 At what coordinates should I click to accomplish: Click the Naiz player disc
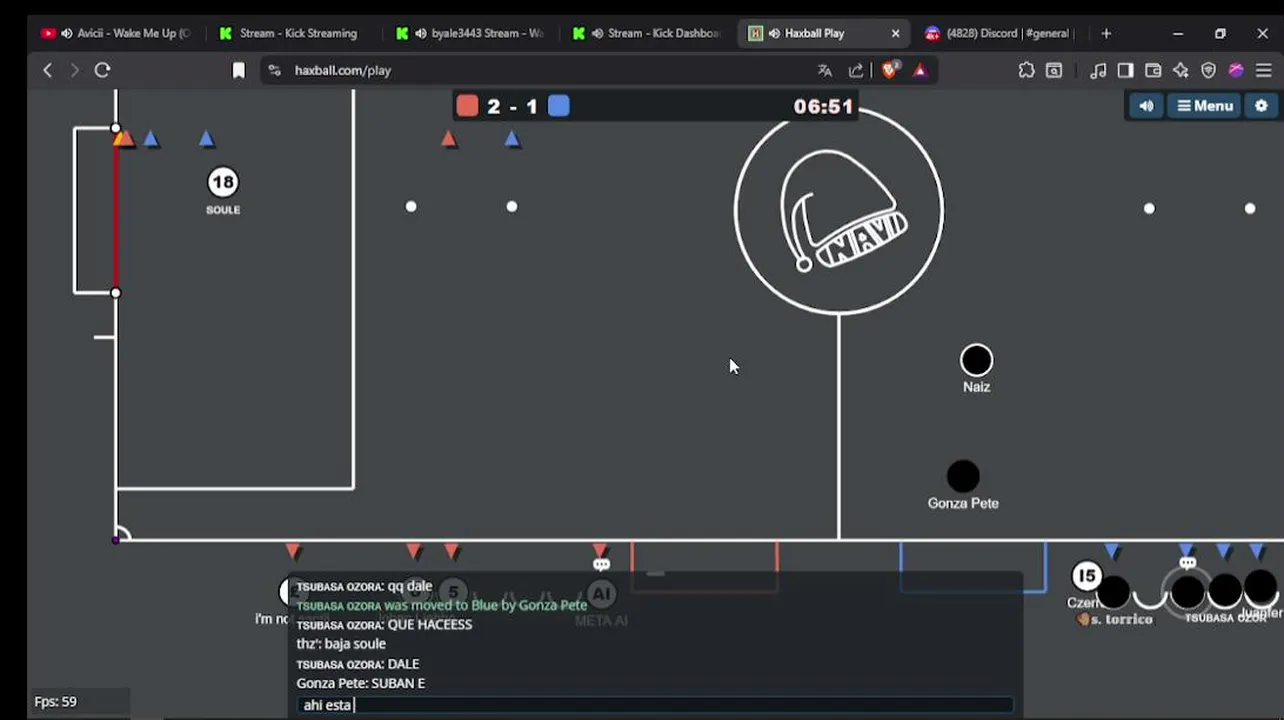pos(977,361)
